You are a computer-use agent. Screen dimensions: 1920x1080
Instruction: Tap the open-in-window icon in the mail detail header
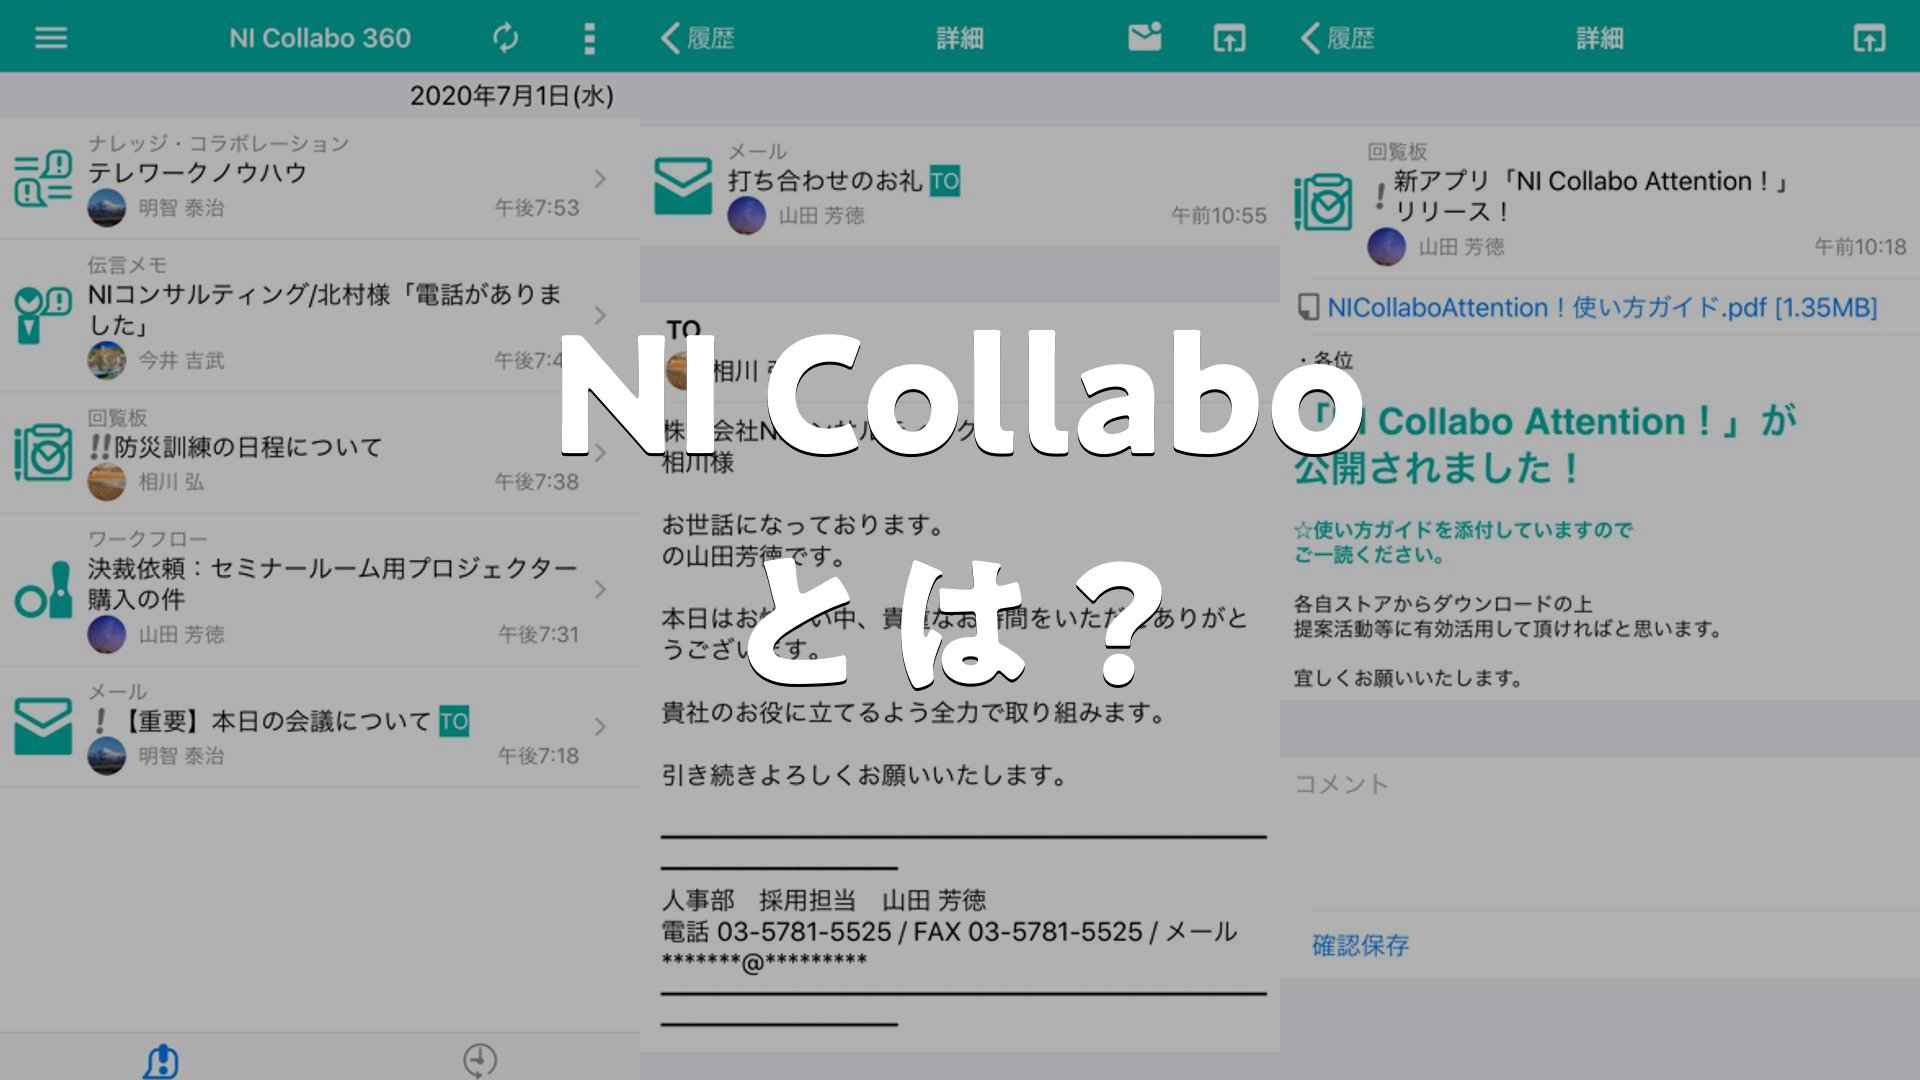1229,38
